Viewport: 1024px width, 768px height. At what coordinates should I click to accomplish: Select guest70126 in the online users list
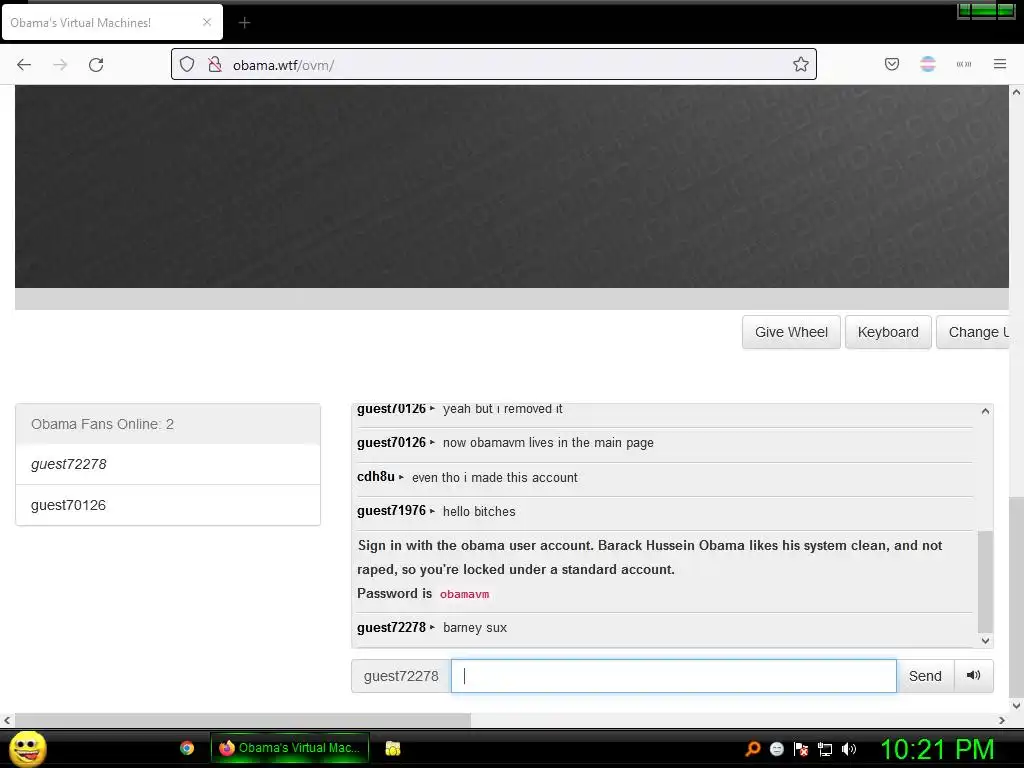coord(168,505)
